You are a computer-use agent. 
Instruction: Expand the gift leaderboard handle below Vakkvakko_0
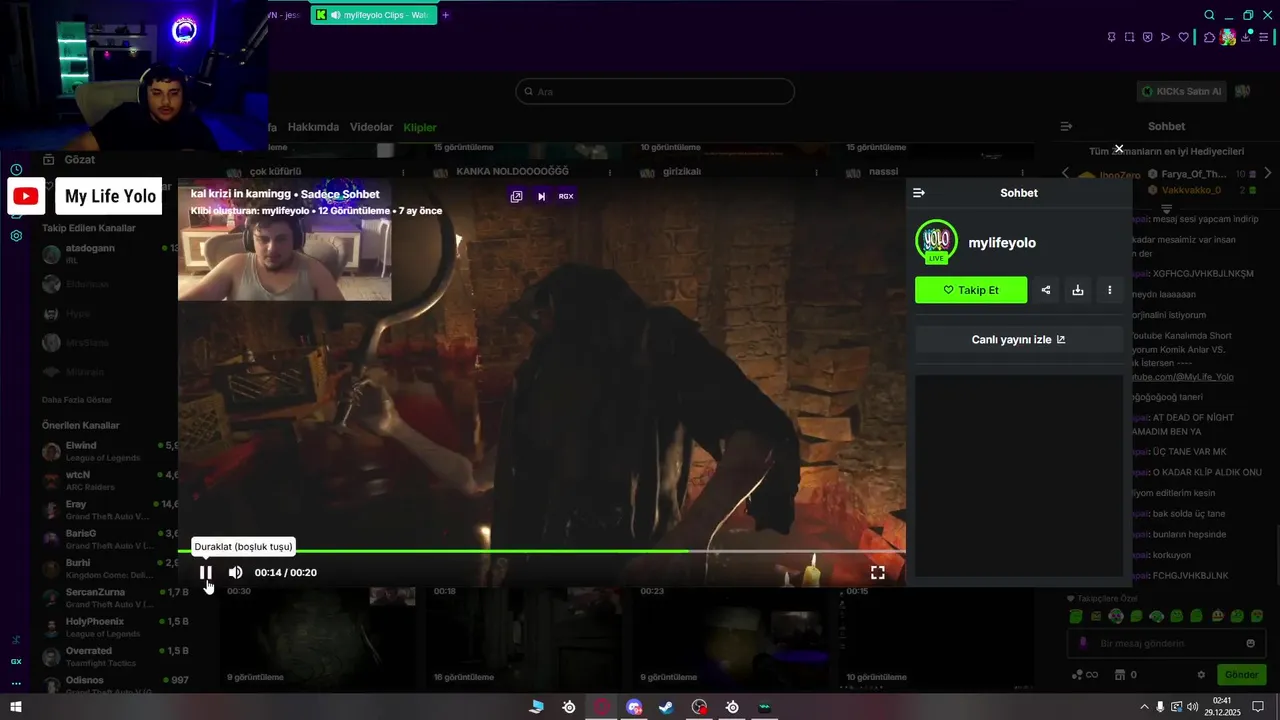pos(1166,208)
